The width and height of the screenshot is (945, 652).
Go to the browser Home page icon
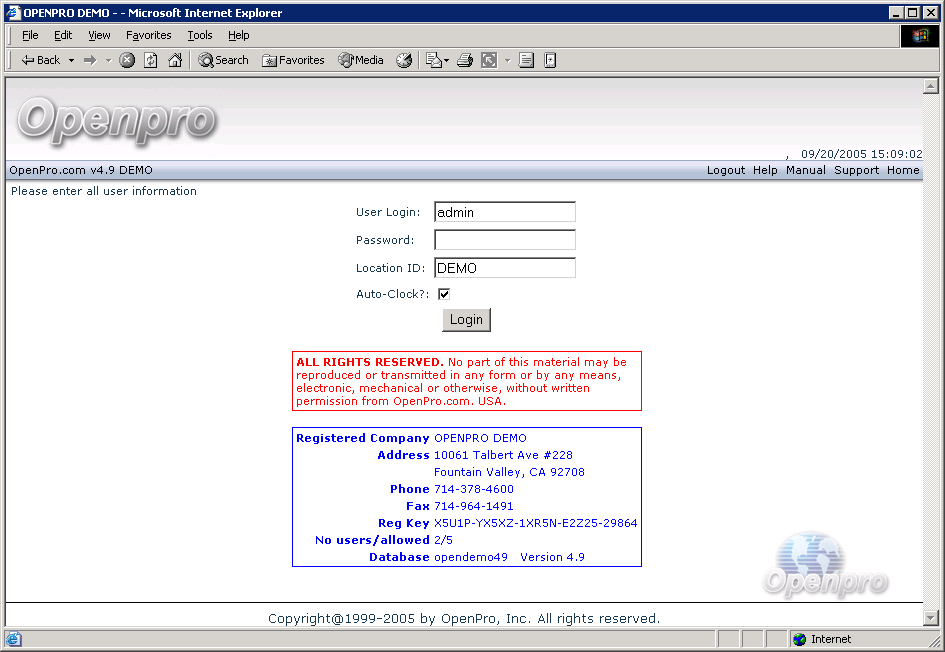[175, 60]
